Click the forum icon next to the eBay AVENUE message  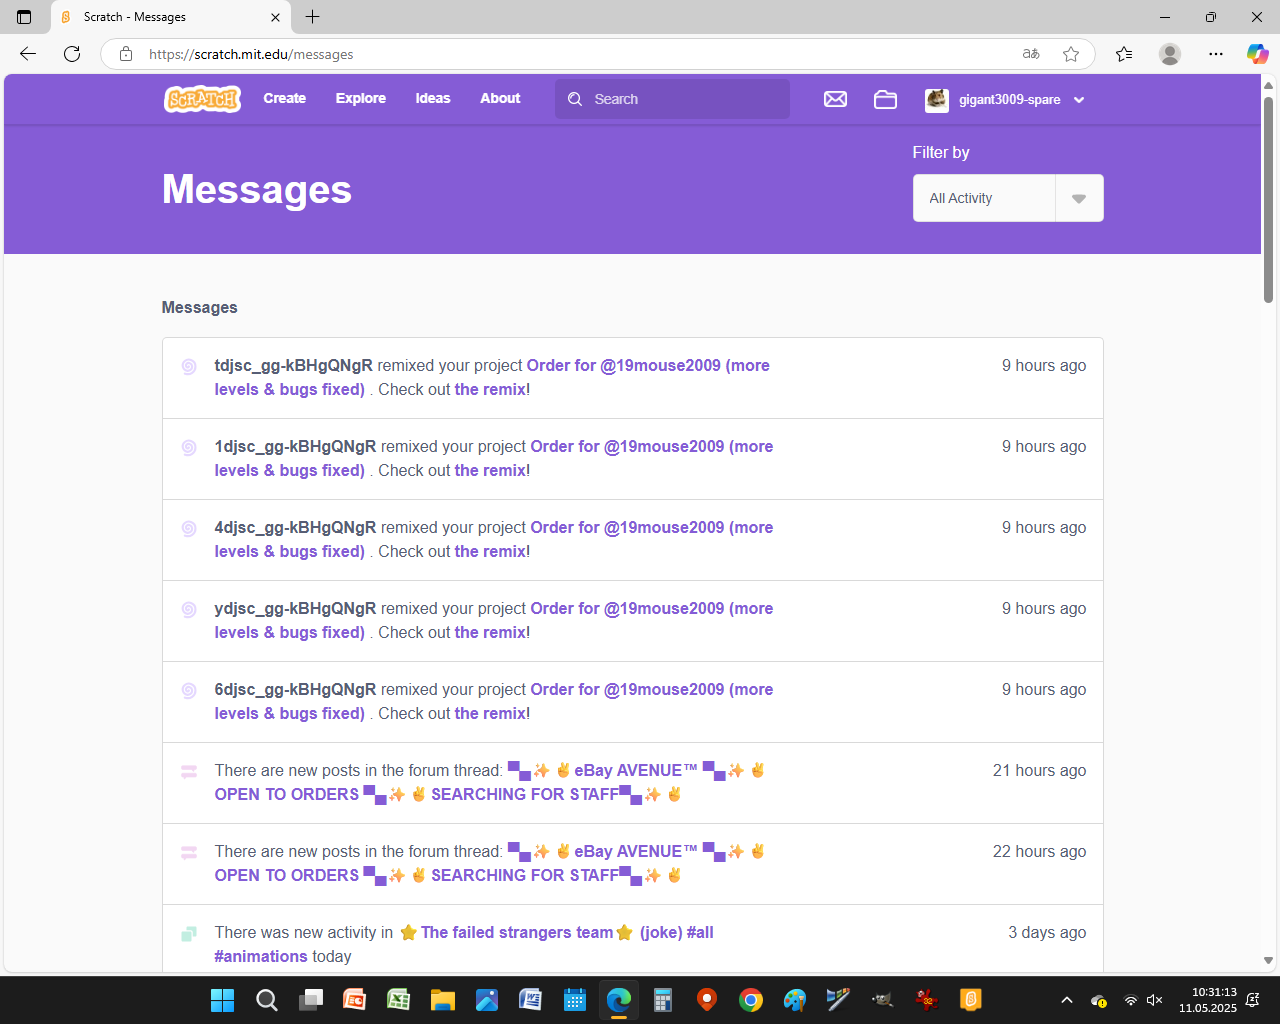(x=188, y=772)
